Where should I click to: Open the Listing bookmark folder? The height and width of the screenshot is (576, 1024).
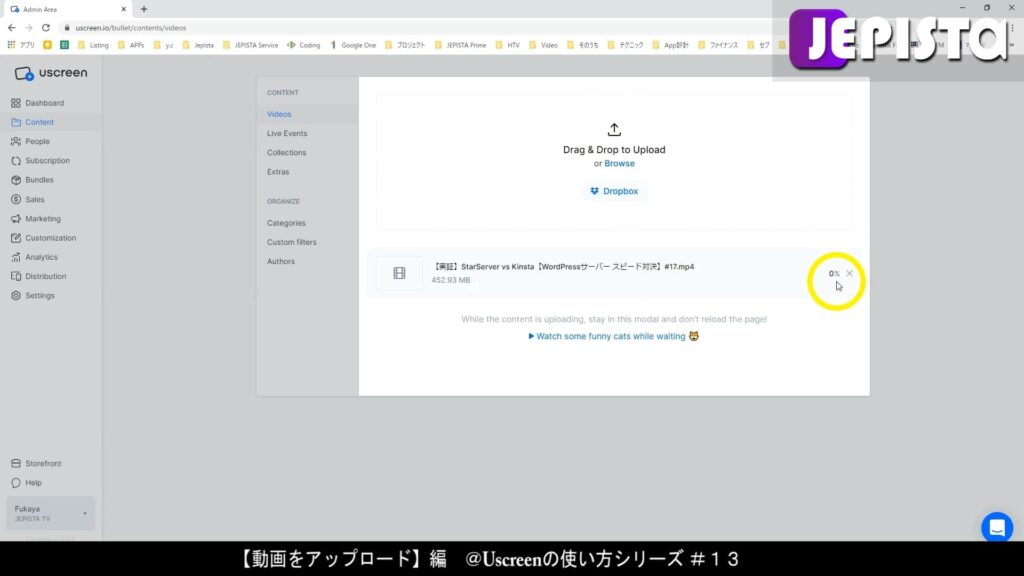pyautogui.click(x=93, y=45)
